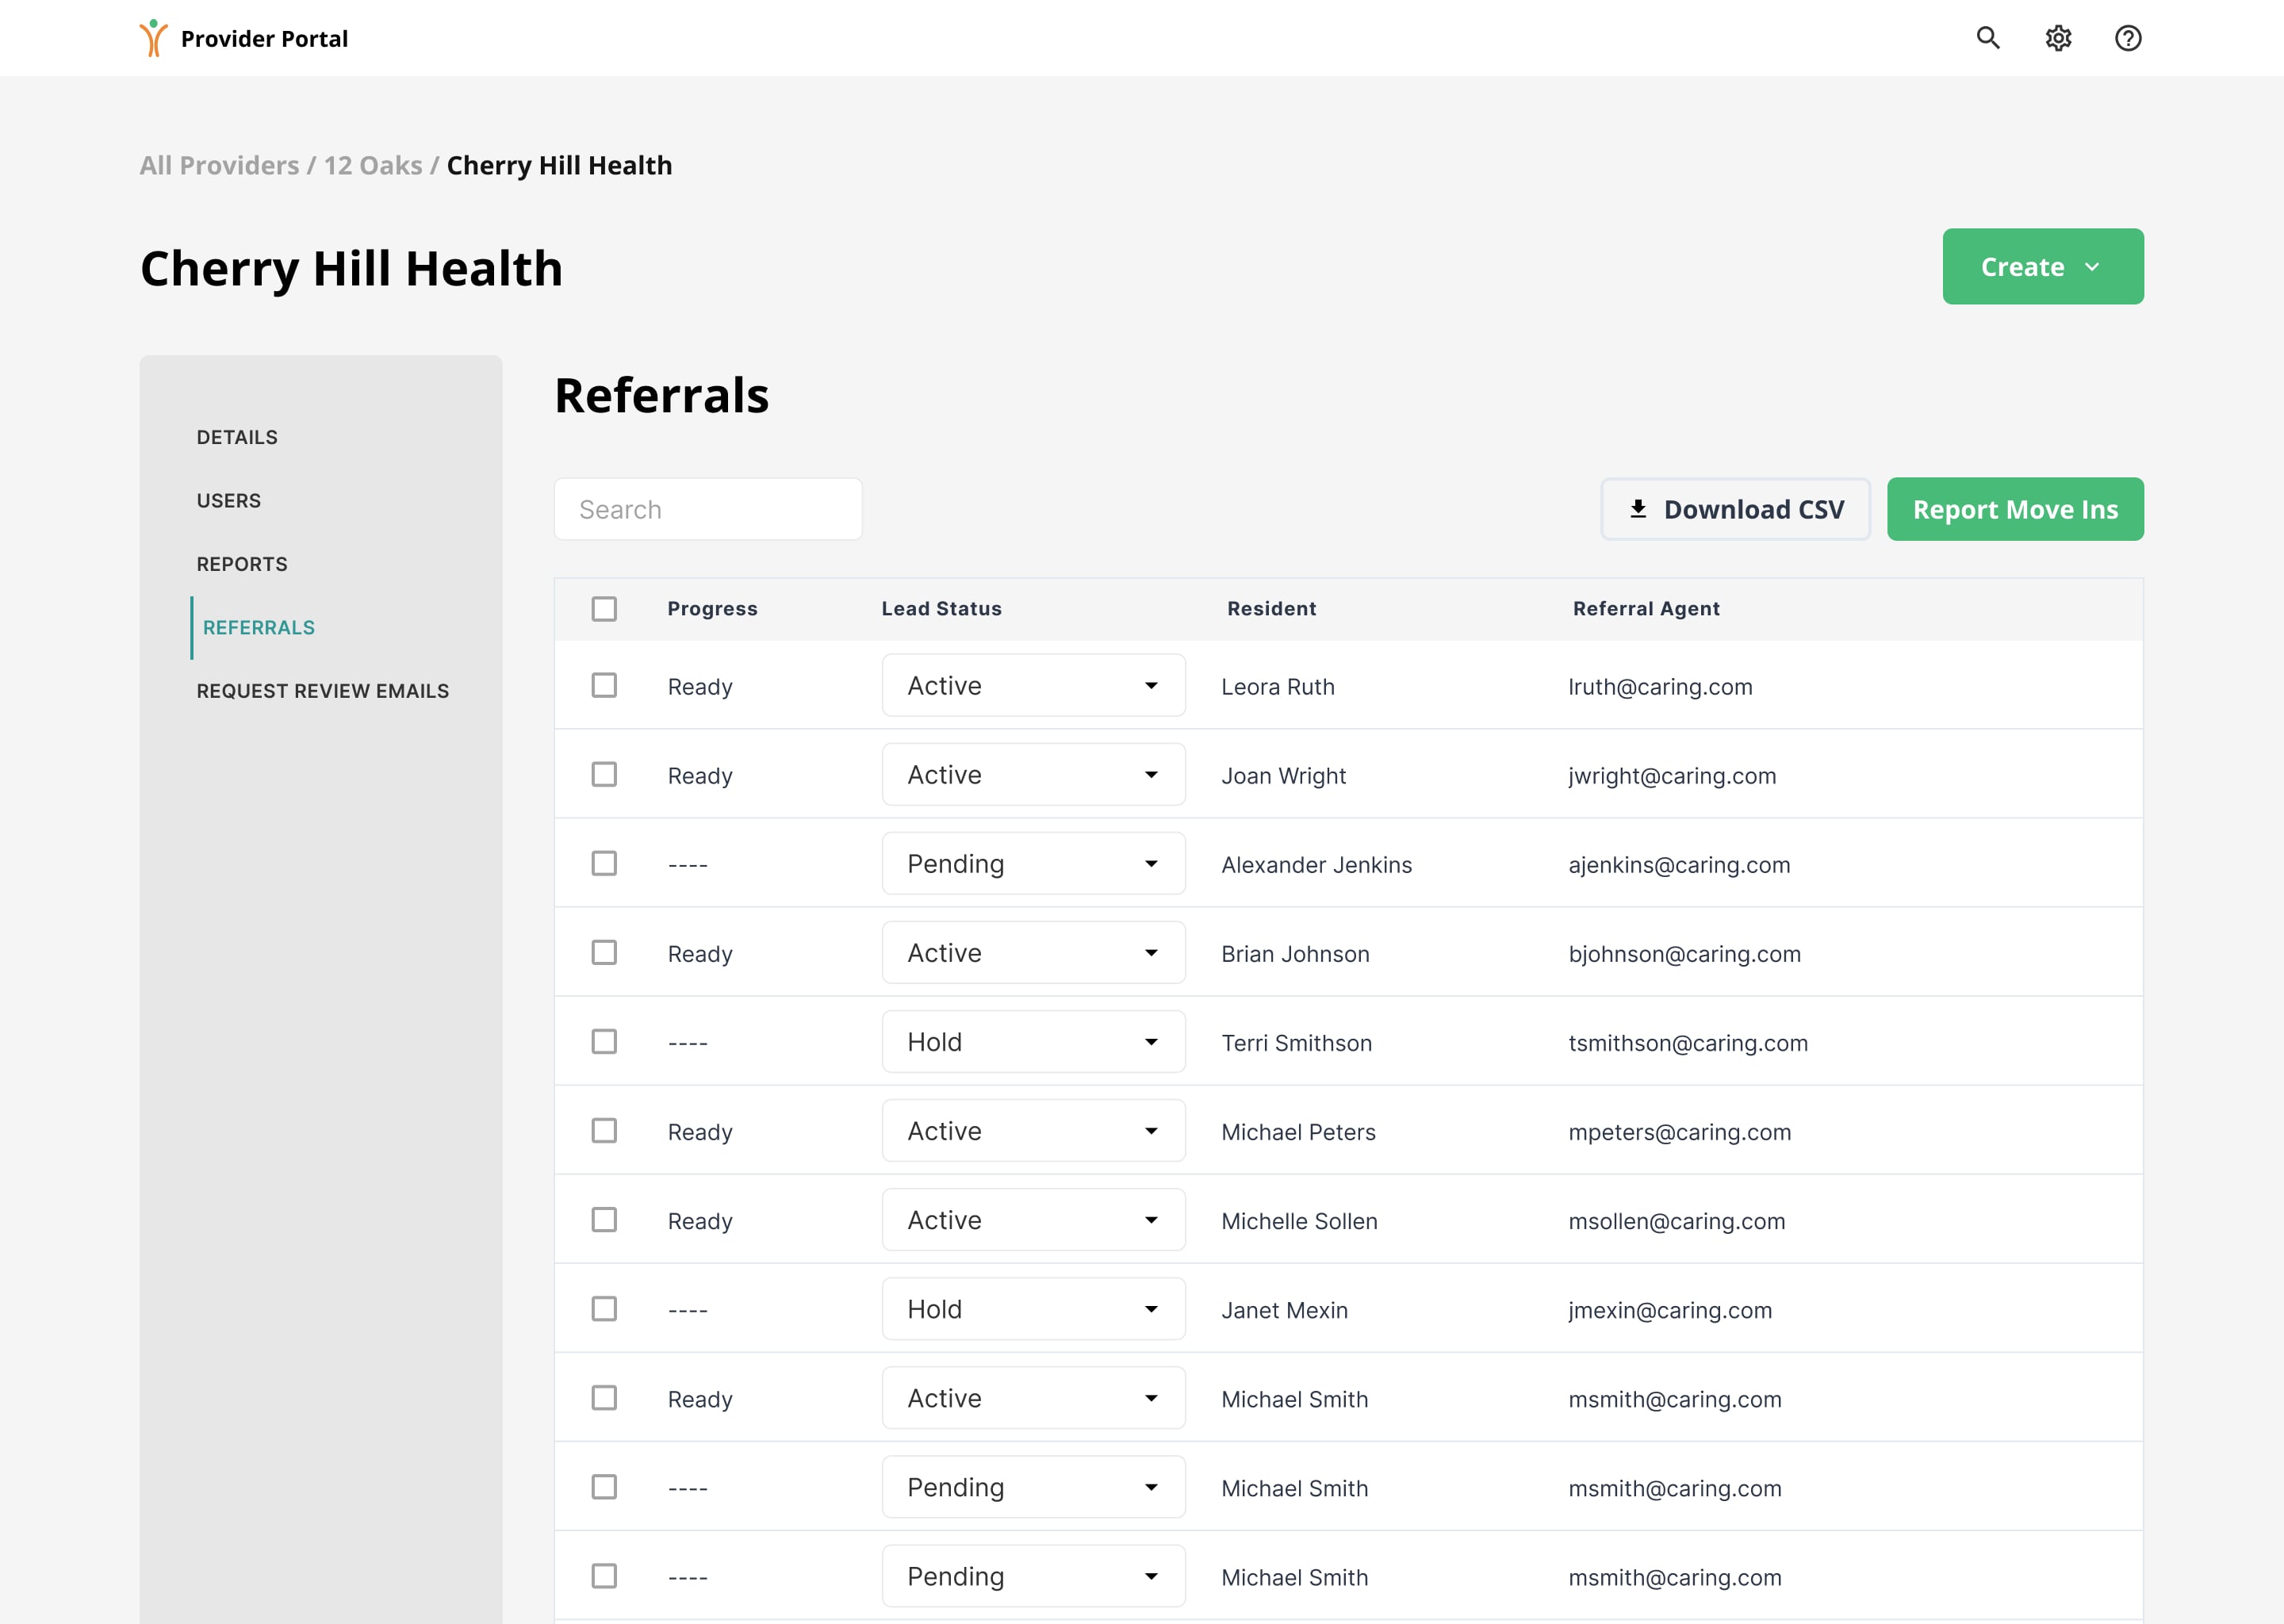Open Lead Status dropdown for Joan Wright
2284x1624 pixels.
(1033, 775)
